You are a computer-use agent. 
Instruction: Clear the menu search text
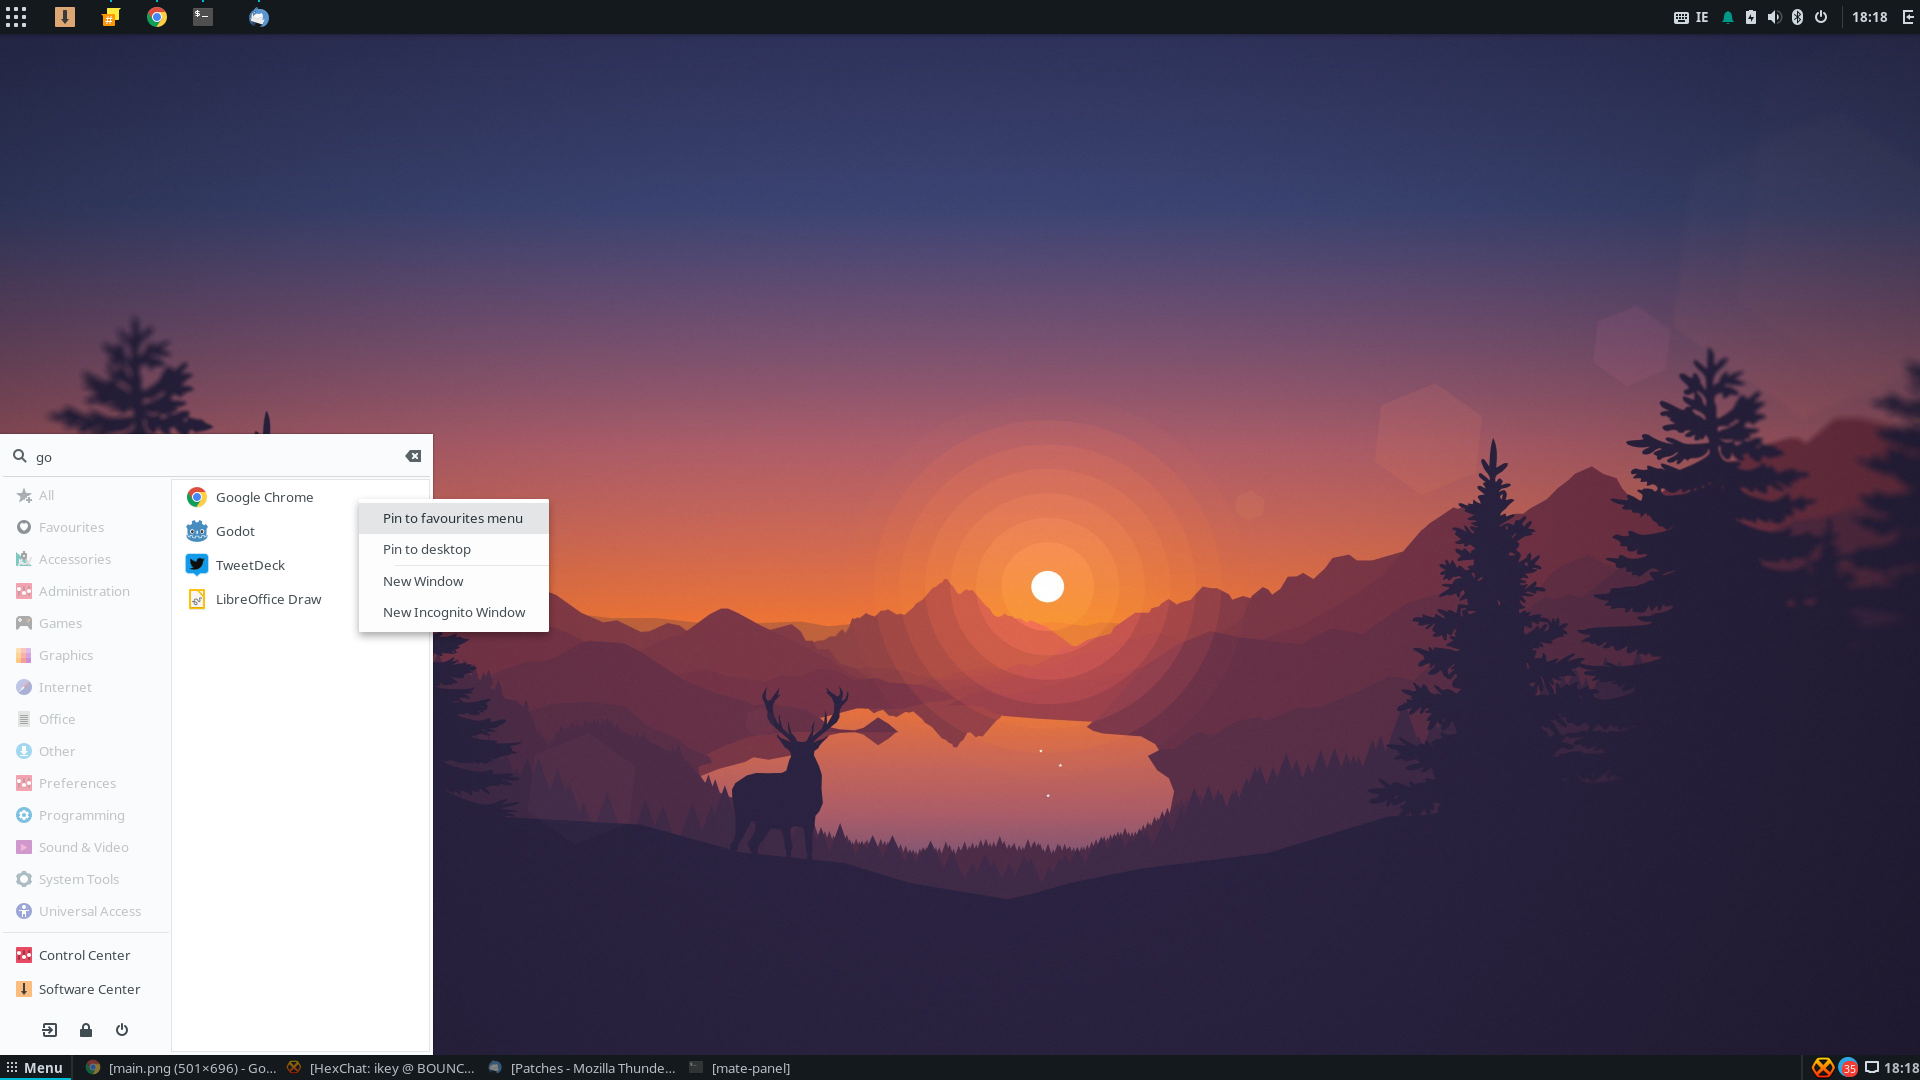[x=413, y=456]
